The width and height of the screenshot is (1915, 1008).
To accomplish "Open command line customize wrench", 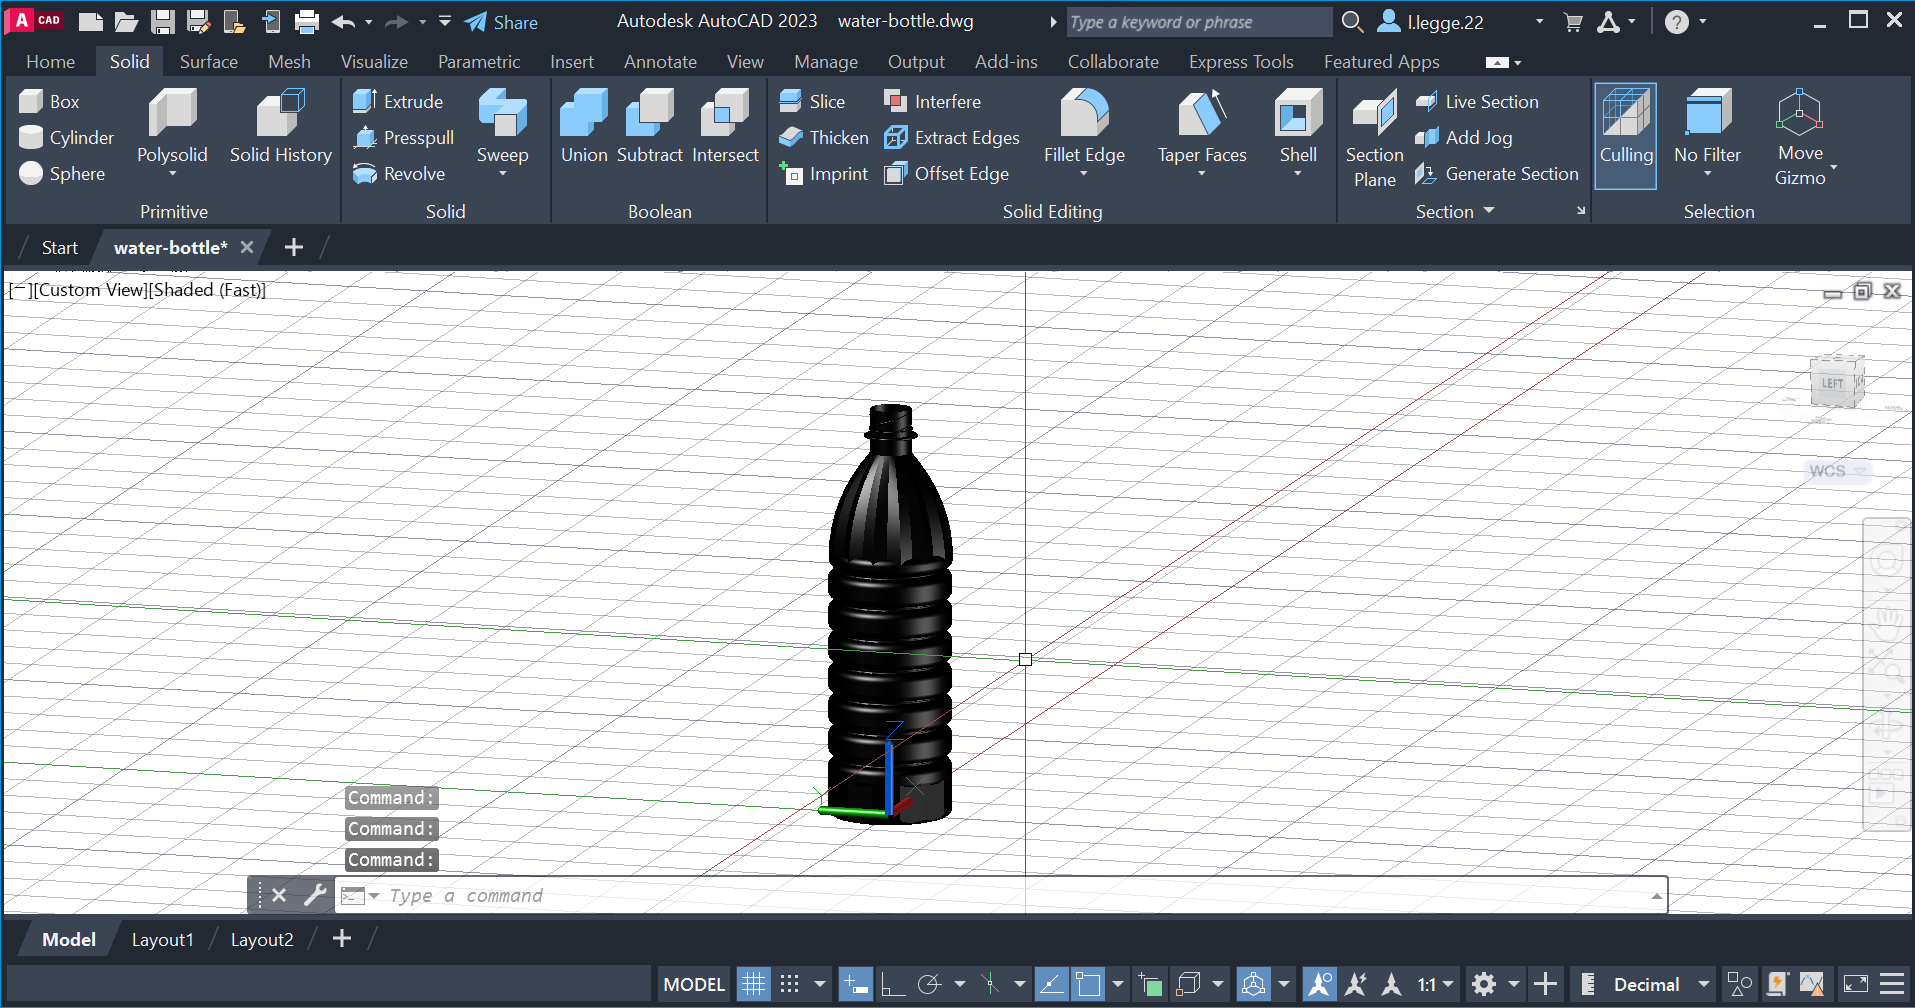I will 315,895.
